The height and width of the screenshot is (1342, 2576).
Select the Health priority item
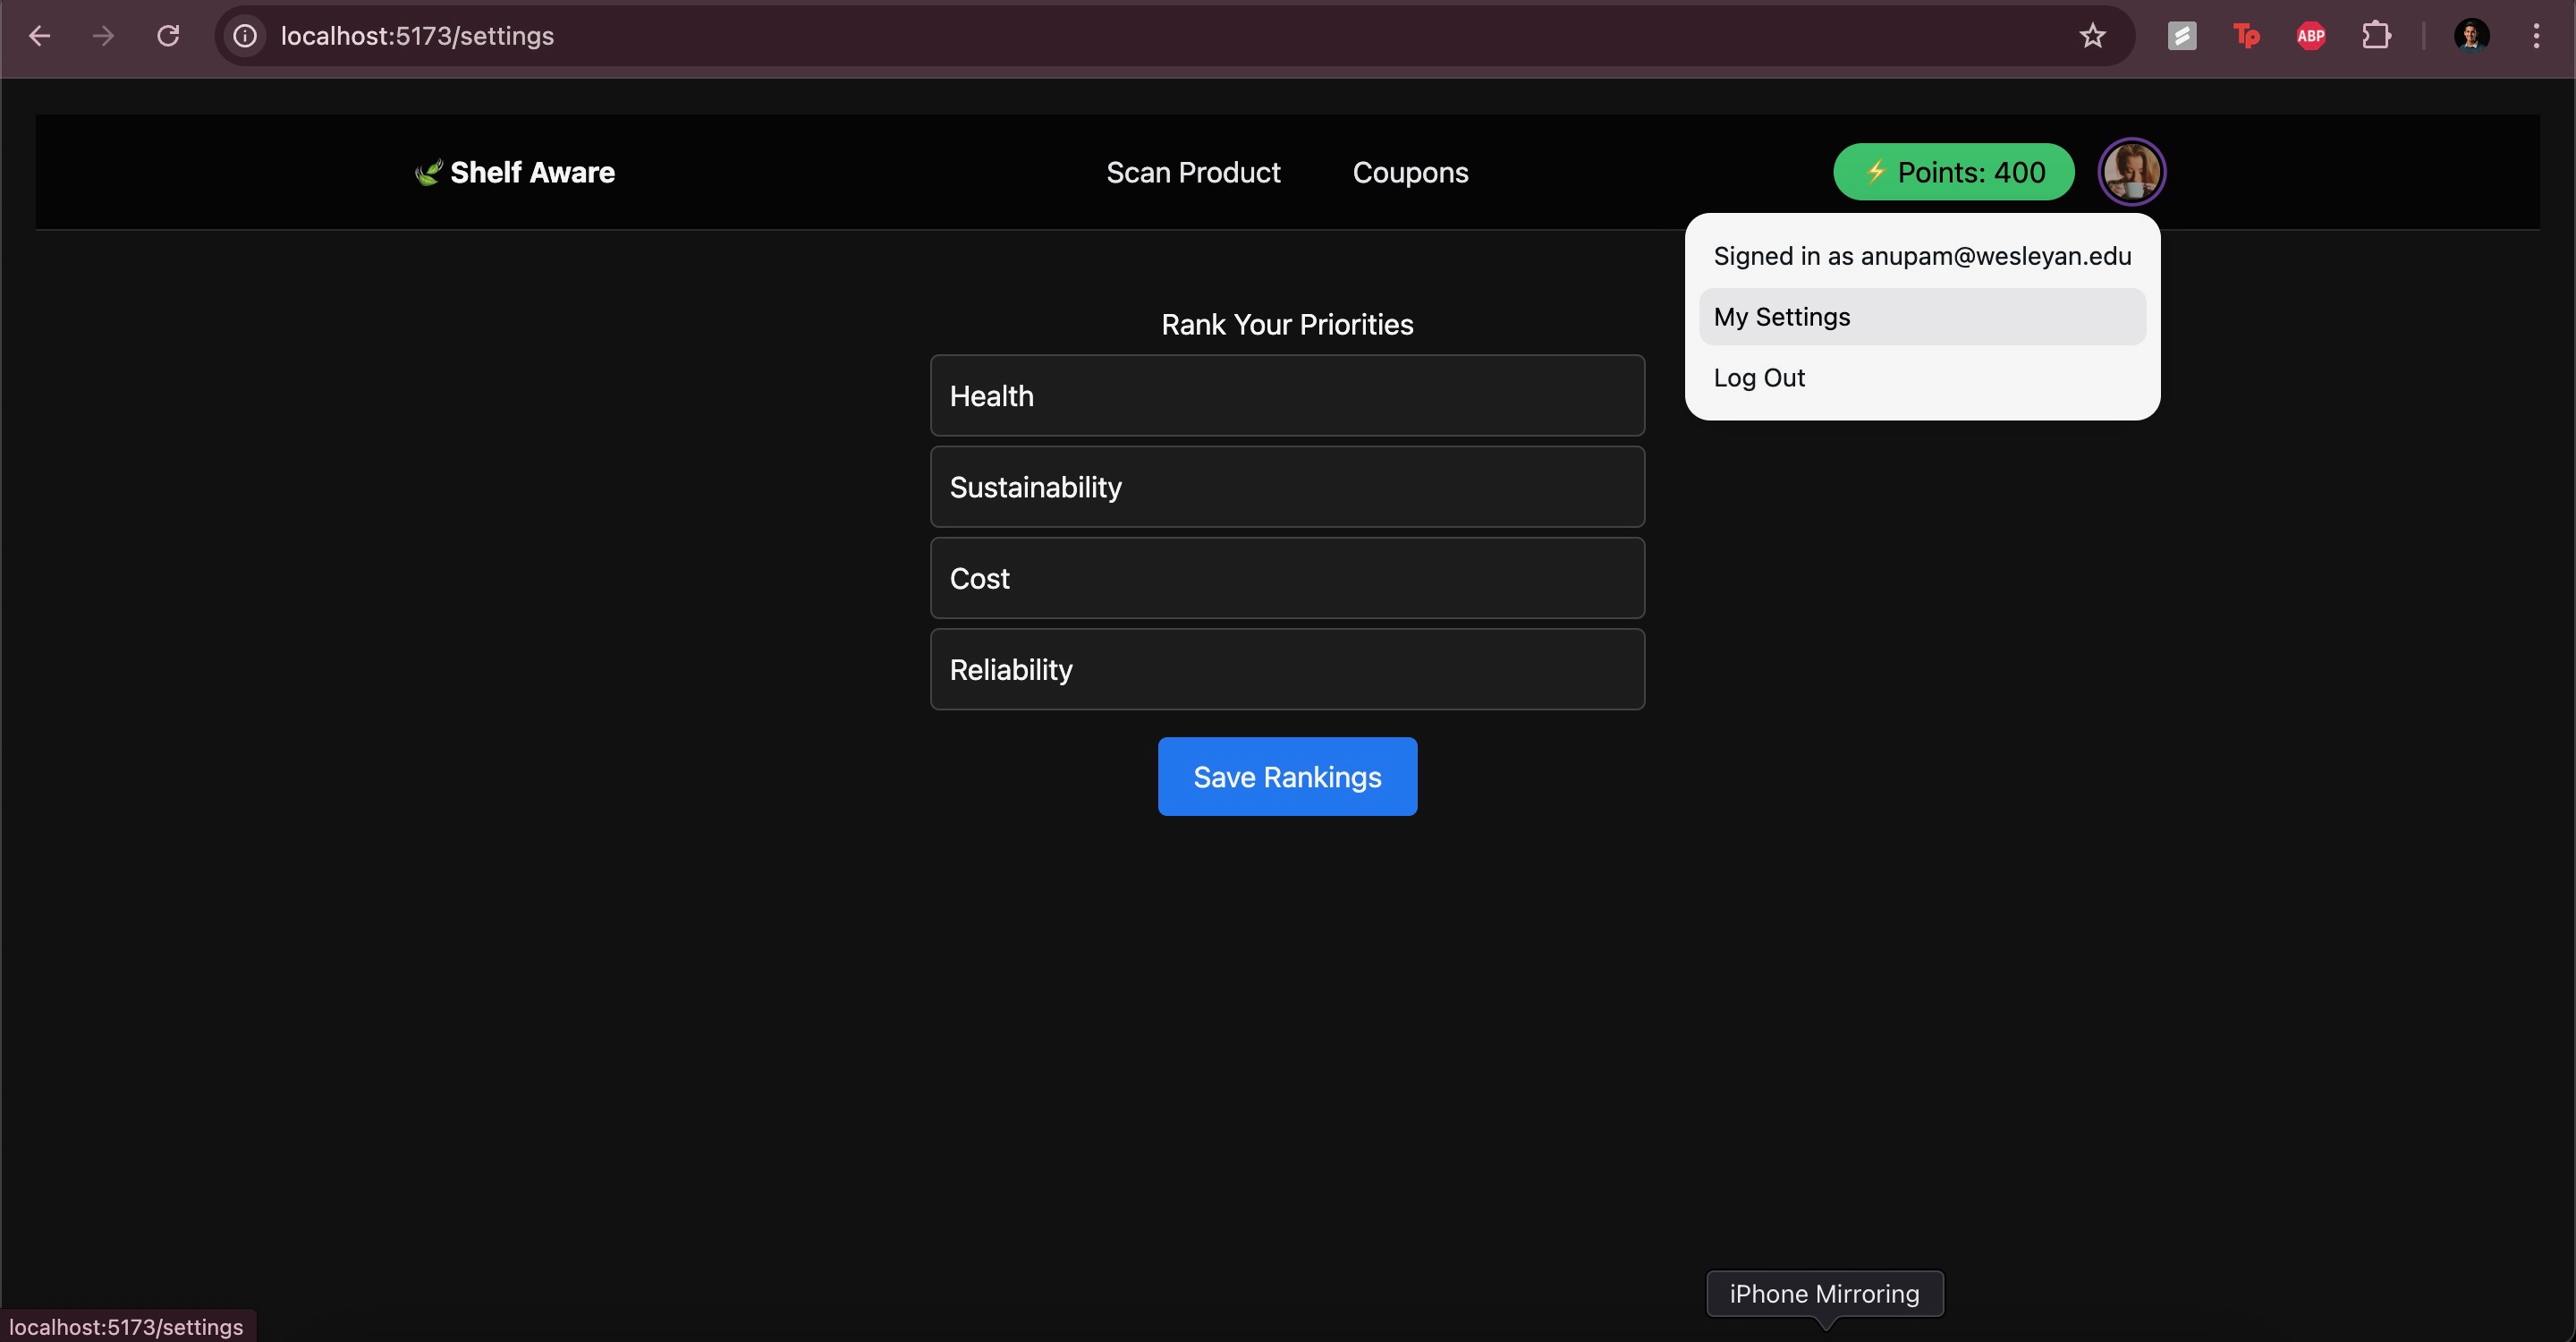pyautogui.click(x=1286, y=396)
